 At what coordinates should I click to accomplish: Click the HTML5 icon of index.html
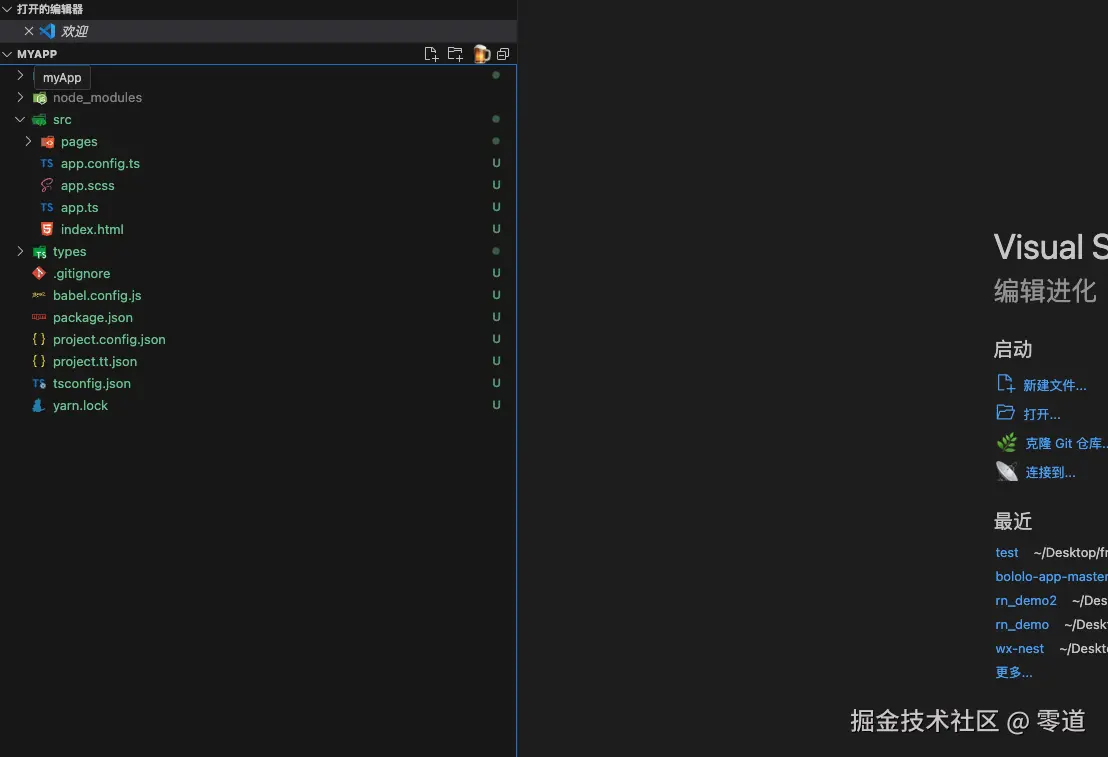(x=47, y=229)
